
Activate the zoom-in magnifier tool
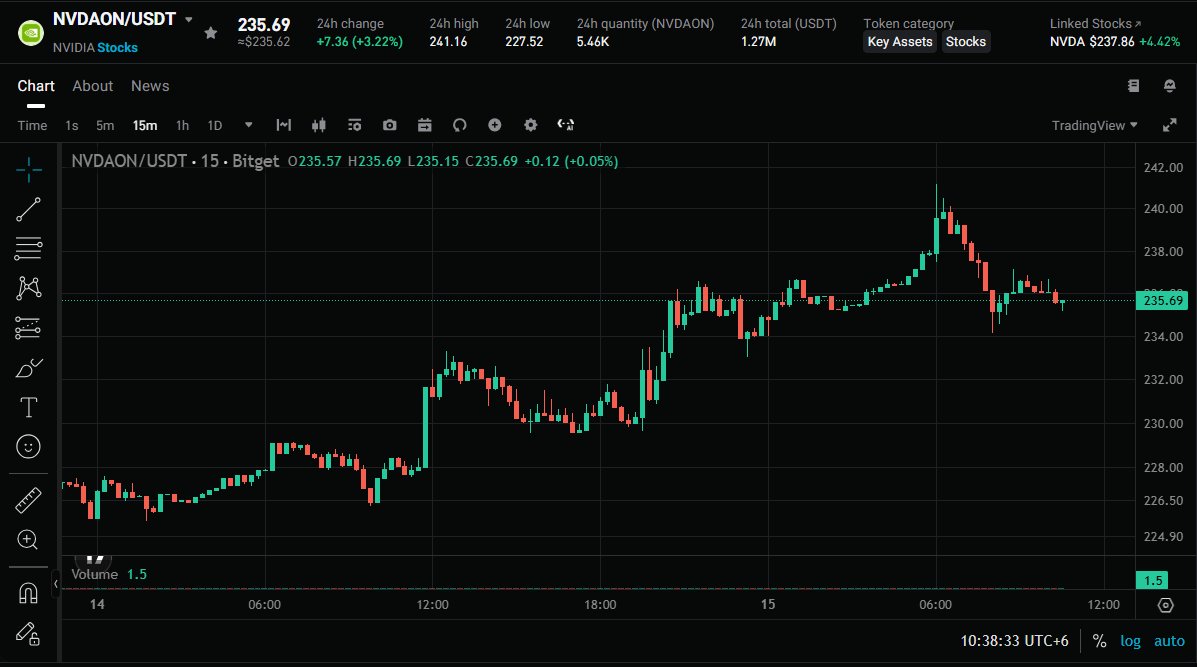tap(27, 540)
